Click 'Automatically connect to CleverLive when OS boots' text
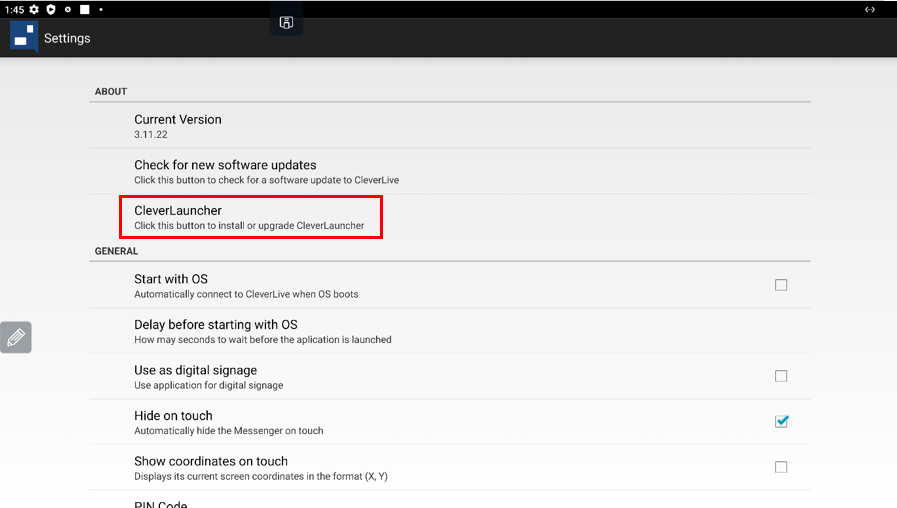Image resolution: width=897 pixels, height=508 pixels. pyautogui.click(x=247, y=294)
